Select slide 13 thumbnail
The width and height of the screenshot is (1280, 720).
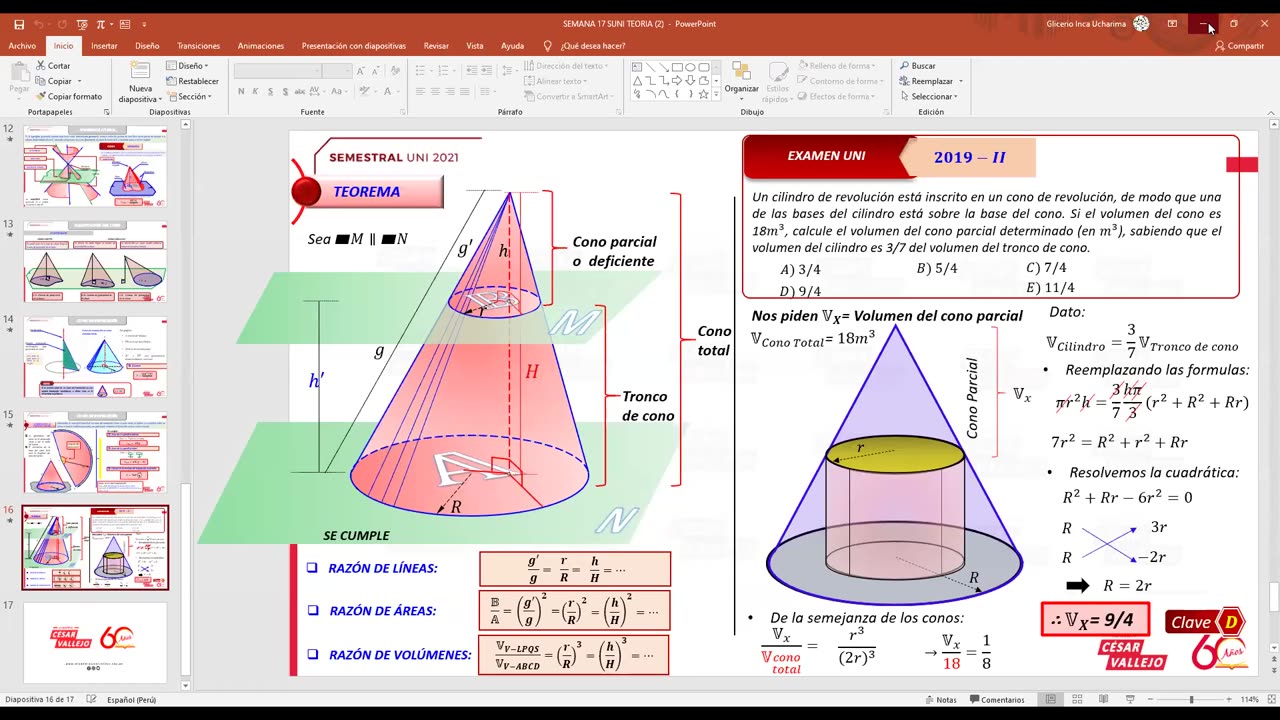coord(95,261)
